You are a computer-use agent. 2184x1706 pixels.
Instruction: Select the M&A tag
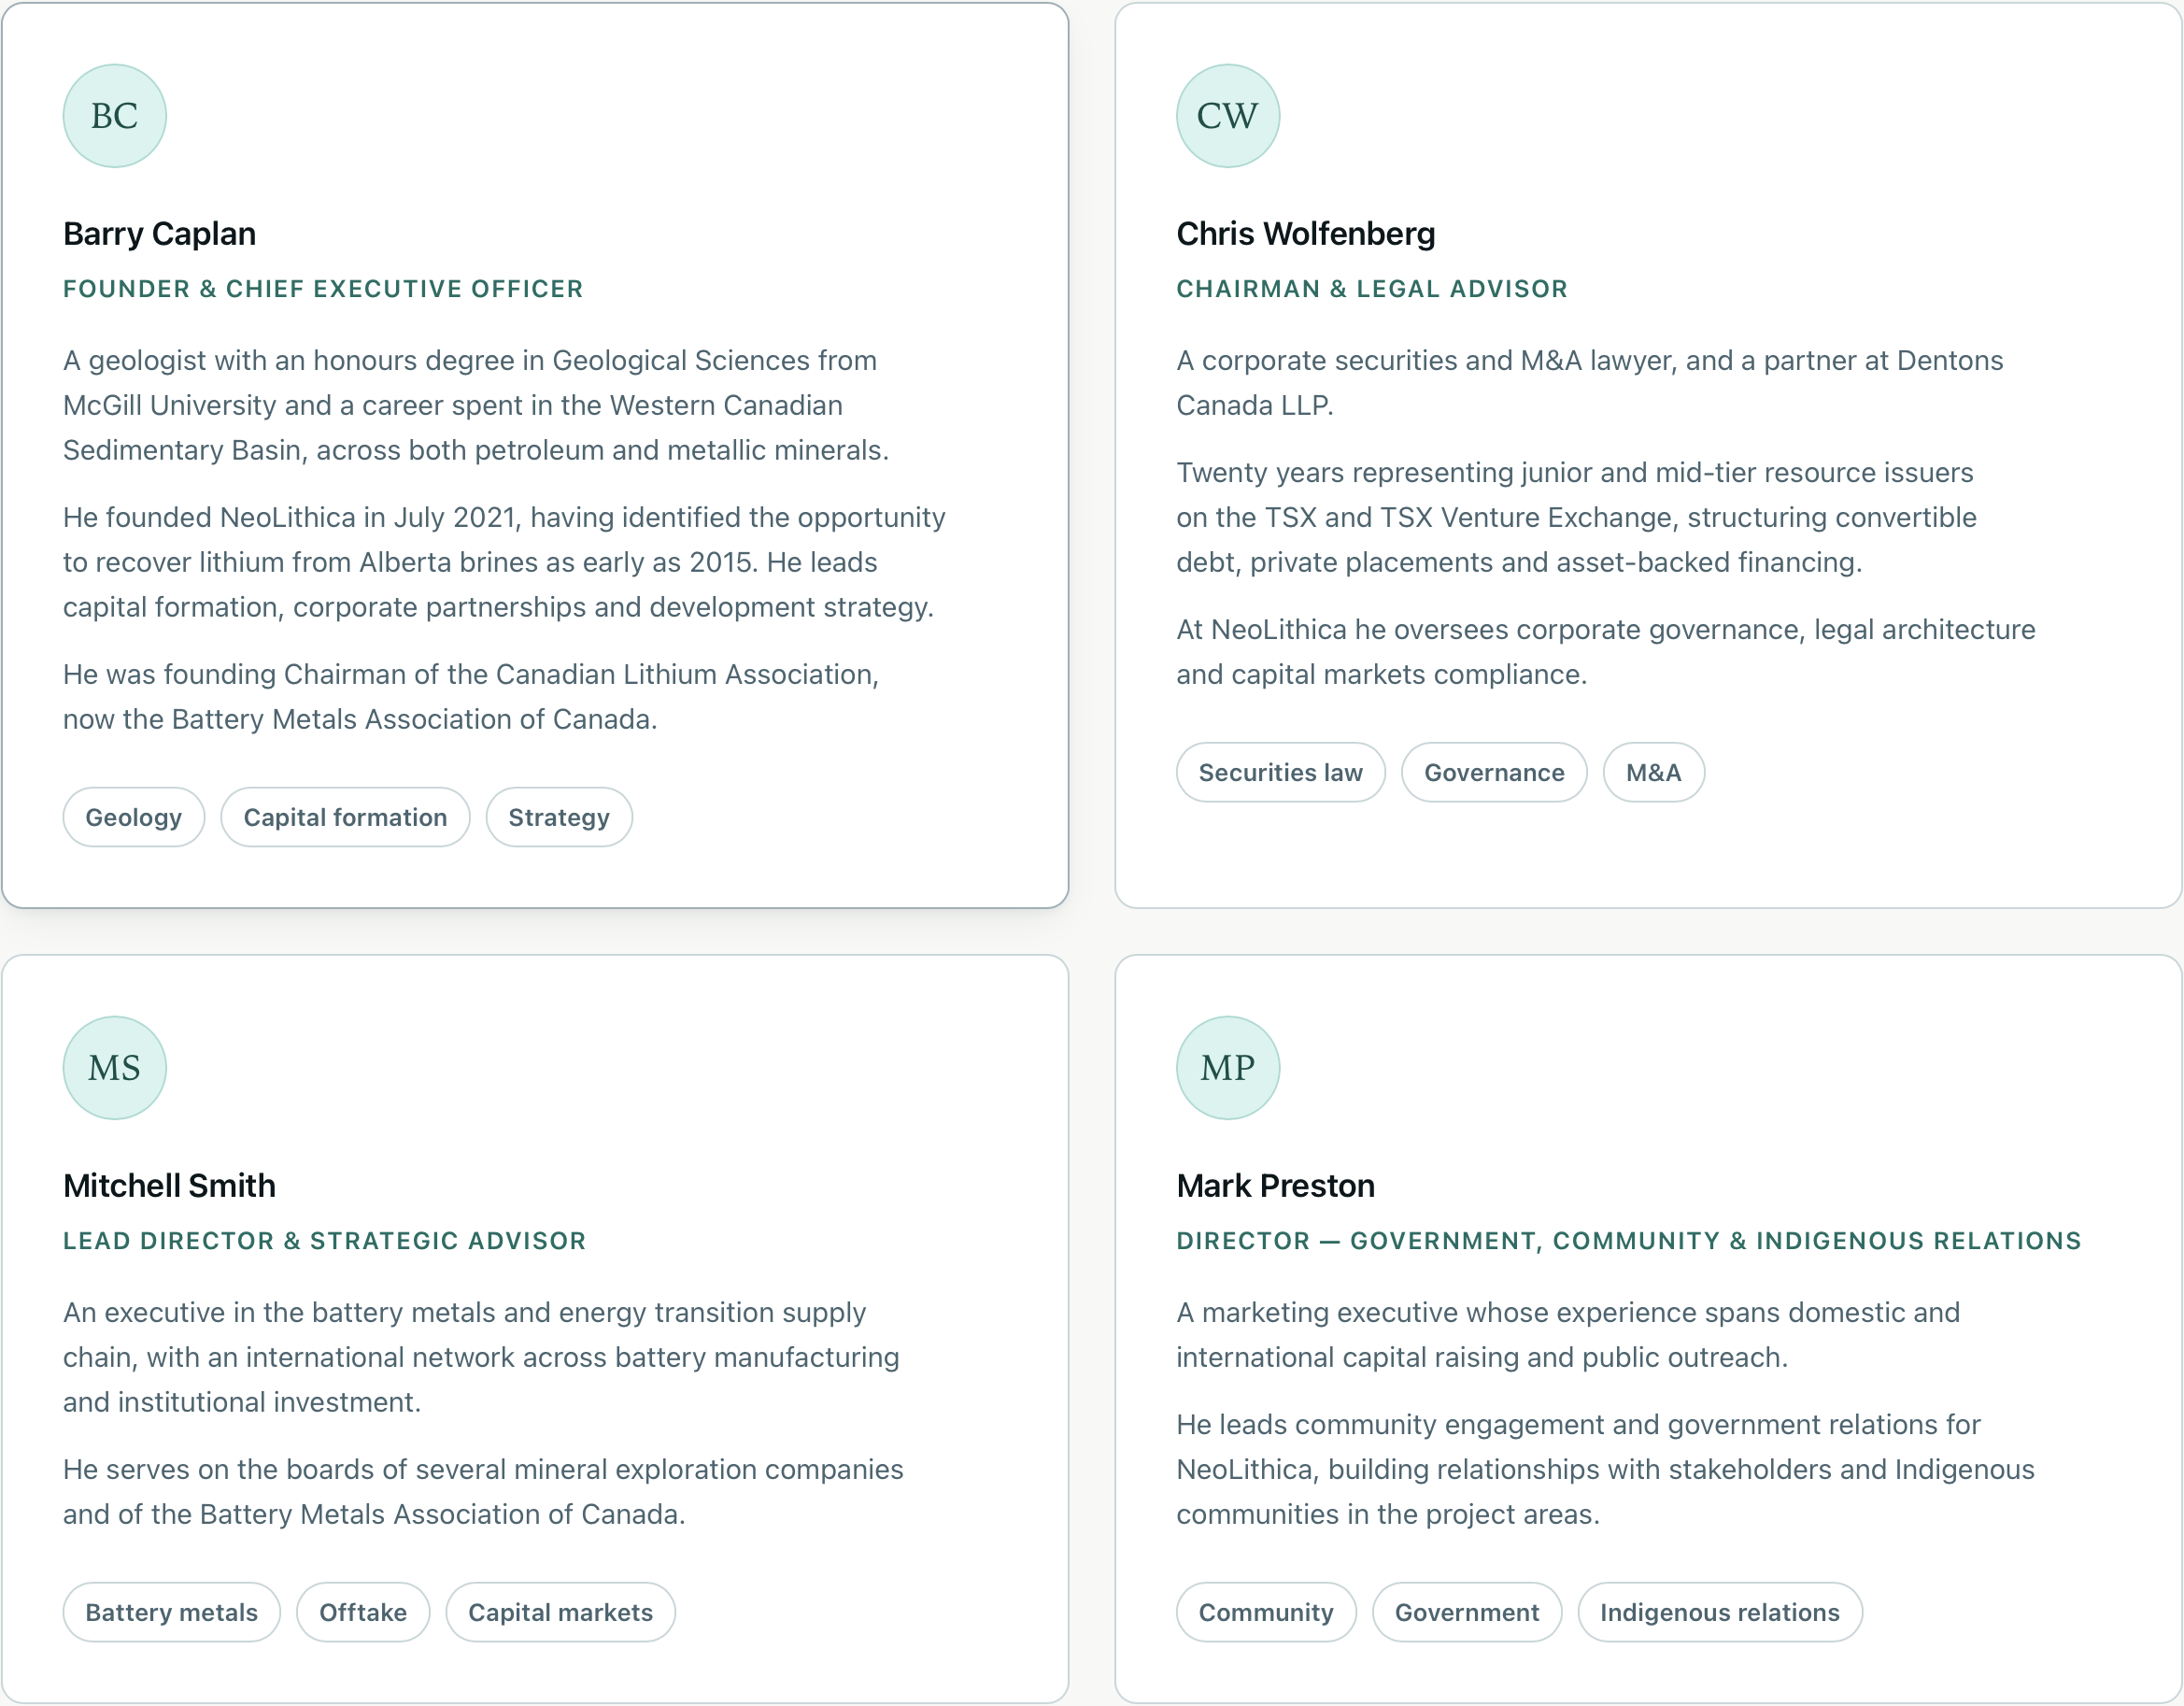click(1653, 772)
